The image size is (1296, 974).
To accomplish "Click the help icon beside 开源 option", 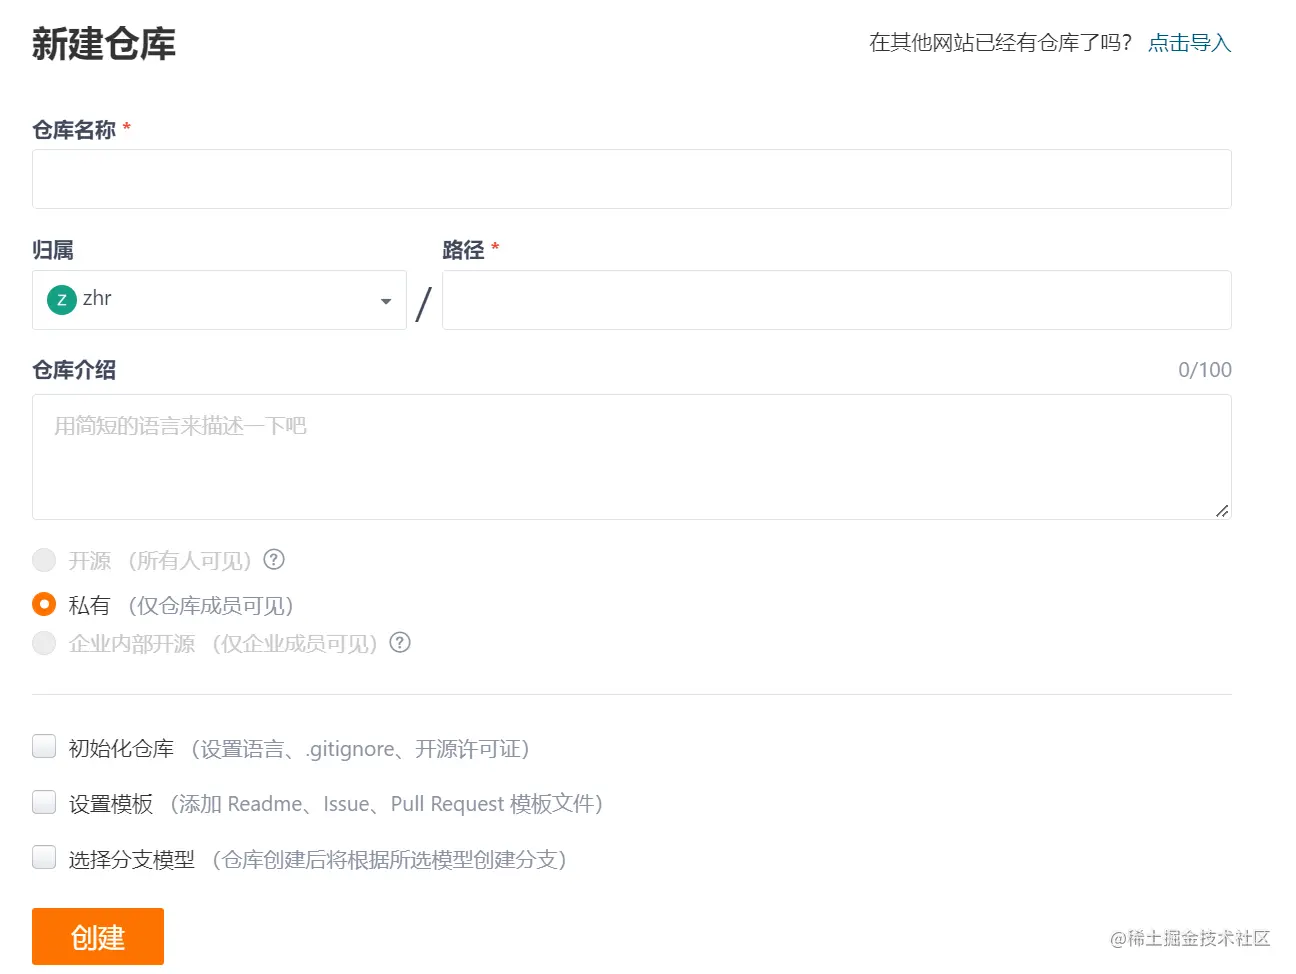I will coord(274,560).
